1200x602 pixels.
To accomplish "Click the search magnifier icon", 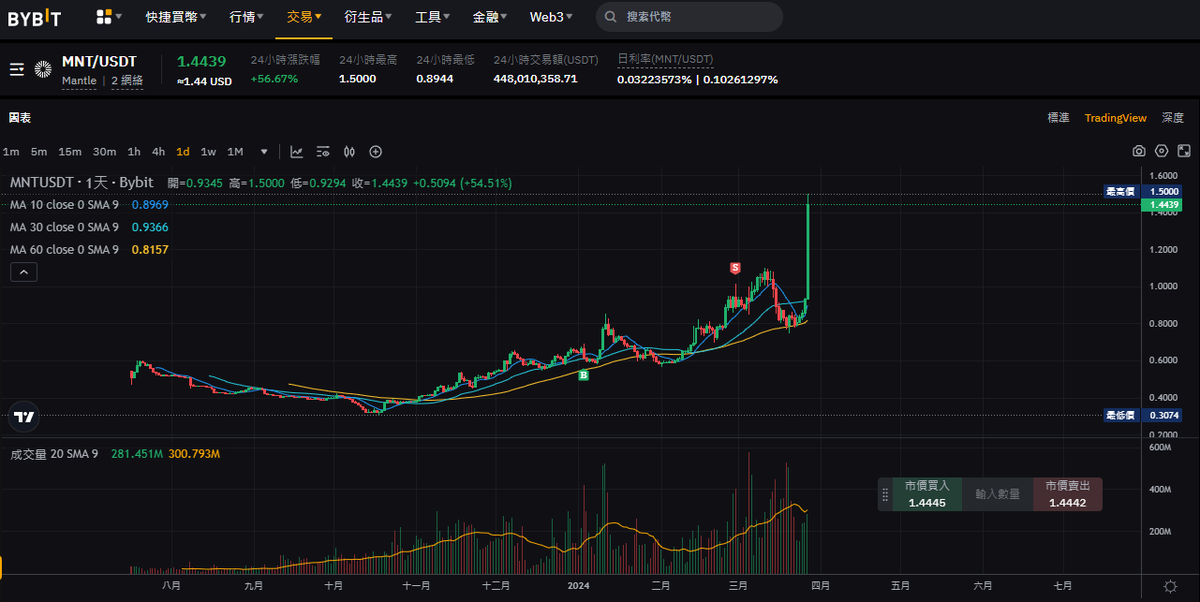I will click(611, 17).
